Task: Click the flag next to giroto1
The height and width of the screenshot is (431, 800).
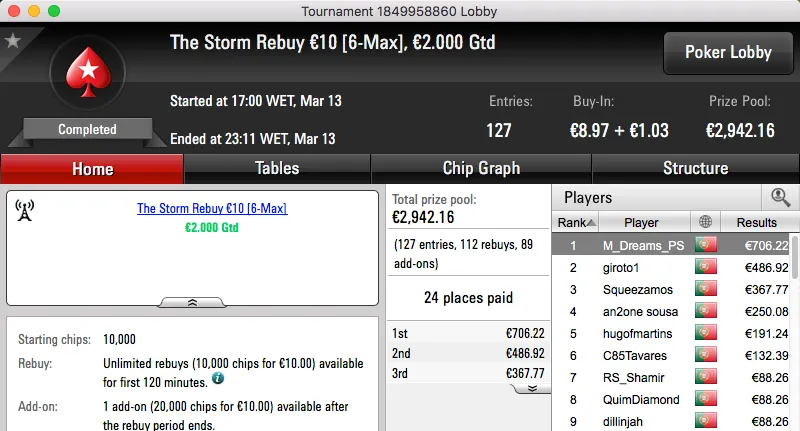Action: [x=705, y=267]
